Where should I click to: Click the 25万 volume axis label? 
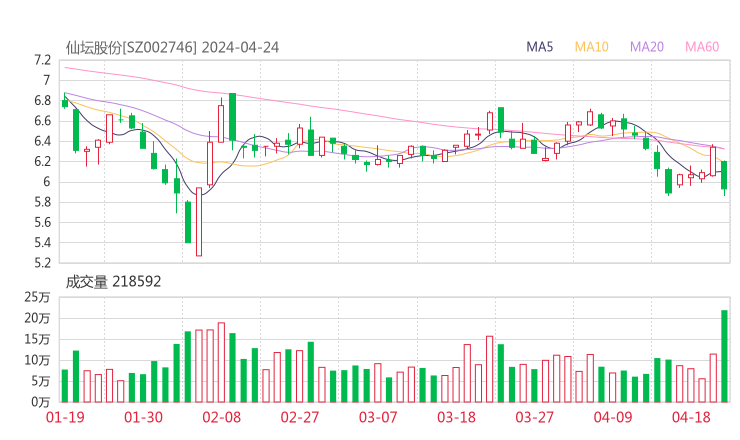(37, 297)
